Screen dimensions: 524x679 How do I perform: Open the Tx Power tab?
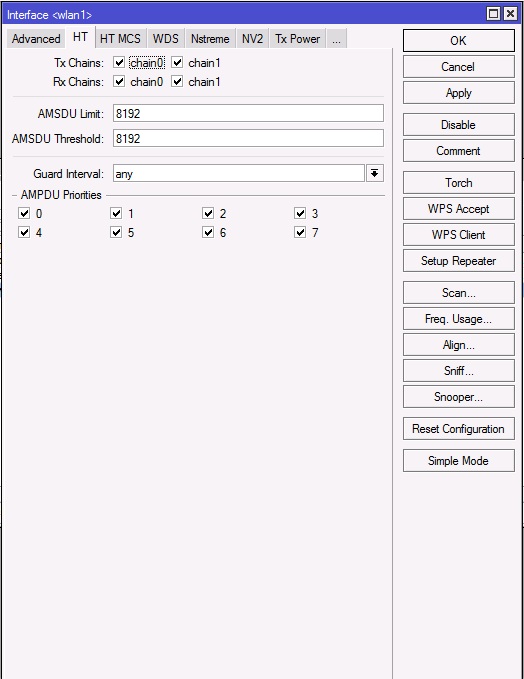(298, 39)
